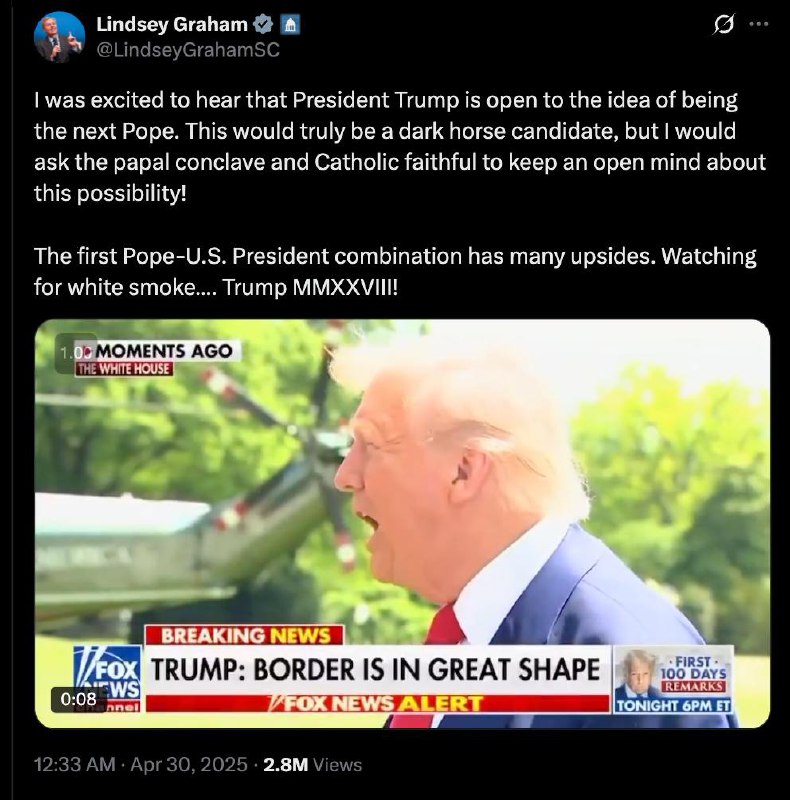Click the red BREAKING NEWS banner
The height and width of the screenshot is (800, 790).
point(244,636)
